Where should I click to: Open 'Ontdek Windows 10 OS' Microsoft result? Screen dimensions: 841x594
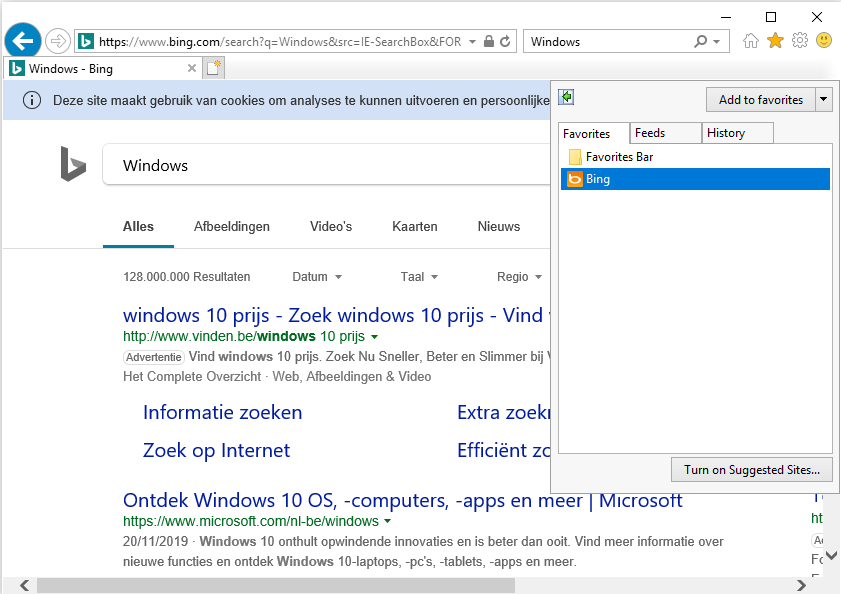(x=402, y=500)
